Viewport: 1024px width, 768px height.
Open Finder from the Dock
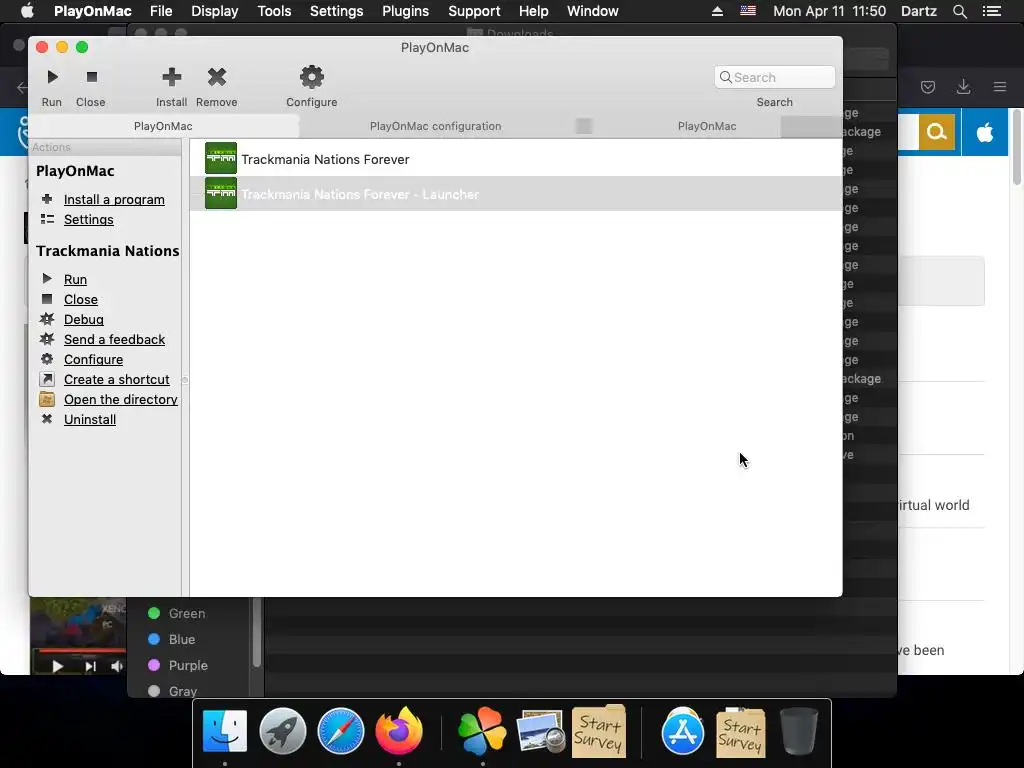click(x=225, y=731)
